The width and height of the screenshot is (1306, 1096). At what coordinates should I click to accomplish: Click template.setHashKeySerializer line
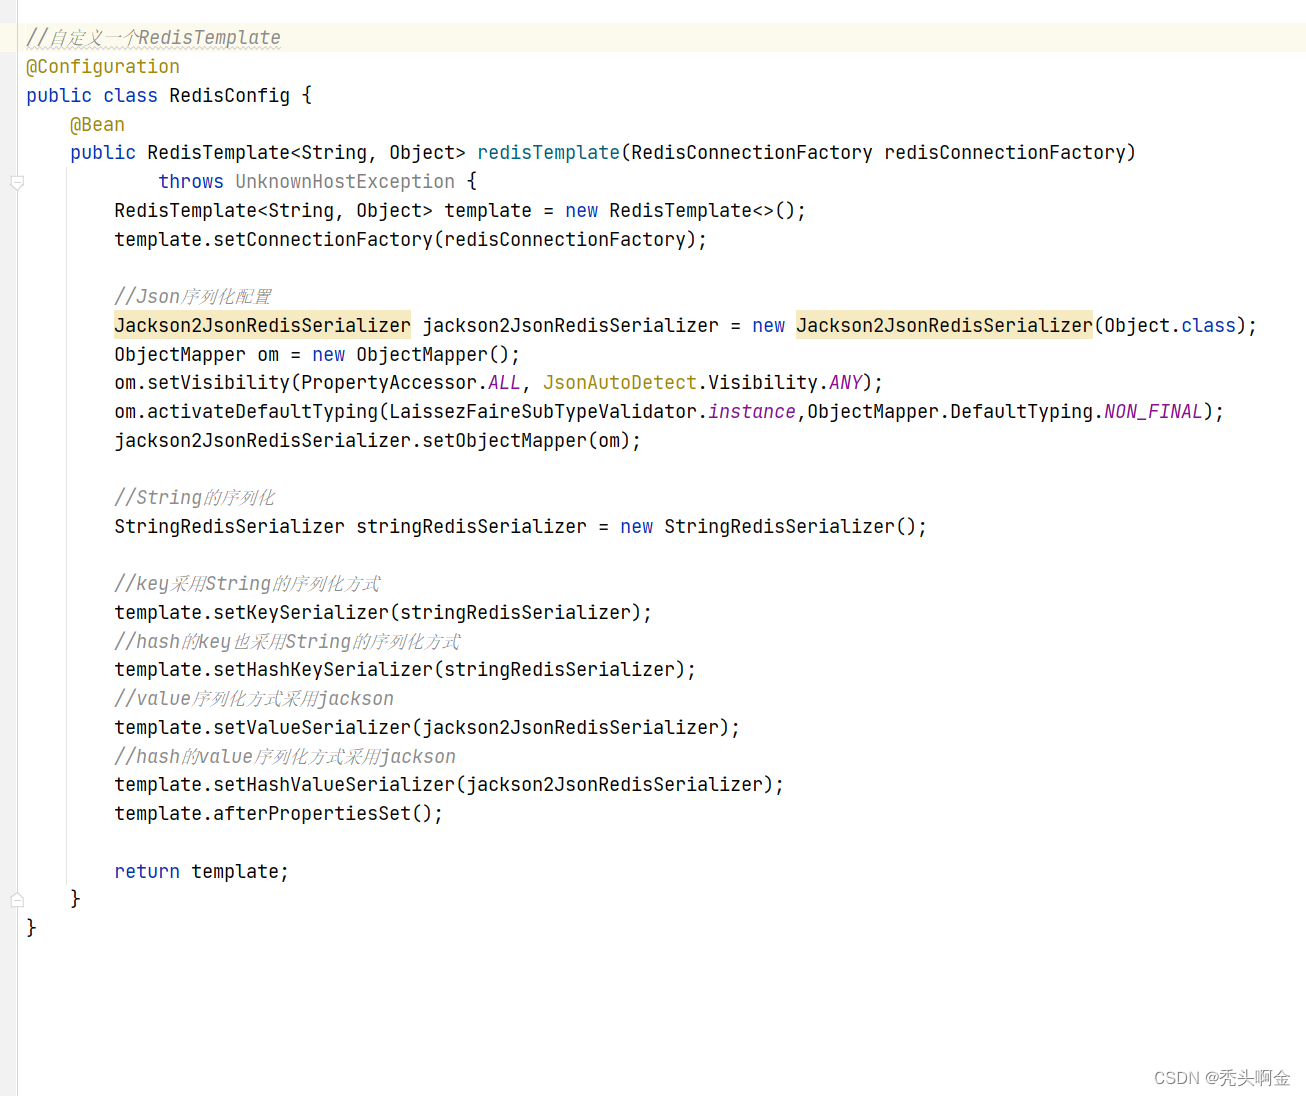405,670
